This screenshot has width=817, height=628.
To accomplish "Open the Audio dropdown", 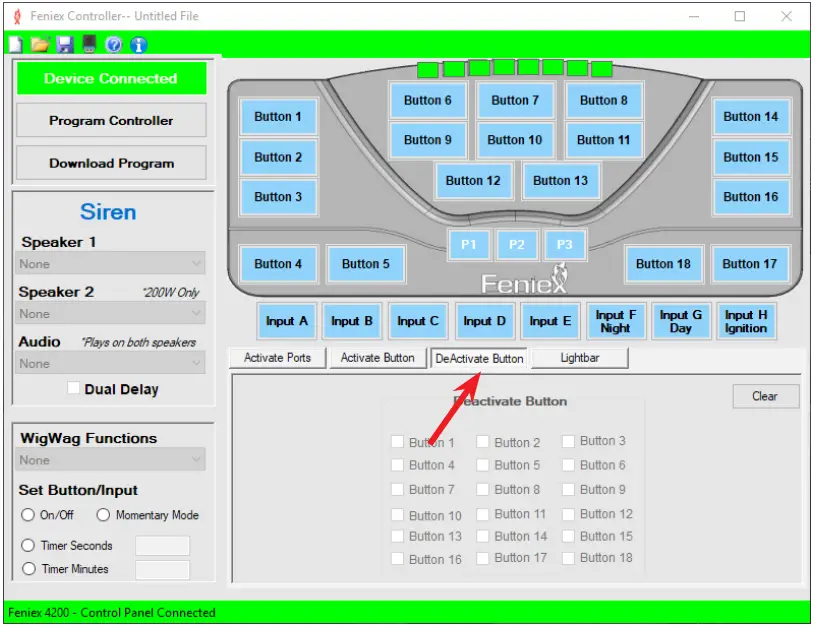I will click(x=110, y=363).
